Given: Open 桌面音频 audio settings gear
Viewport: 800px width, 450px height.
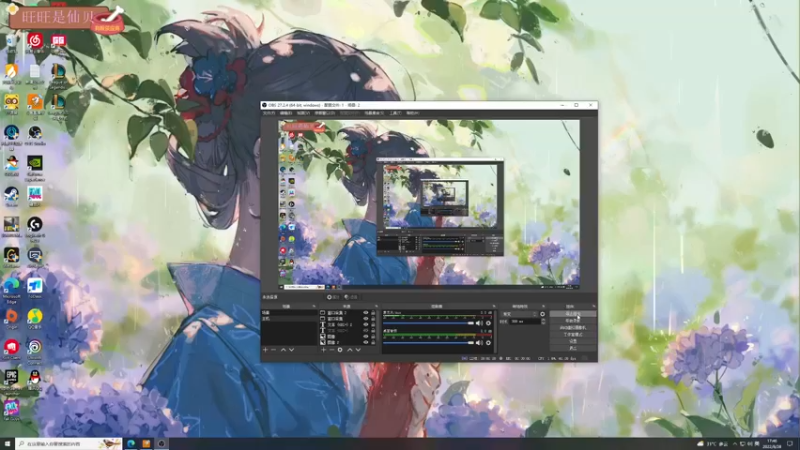Looking at the screenshot, I should [488, 343].
